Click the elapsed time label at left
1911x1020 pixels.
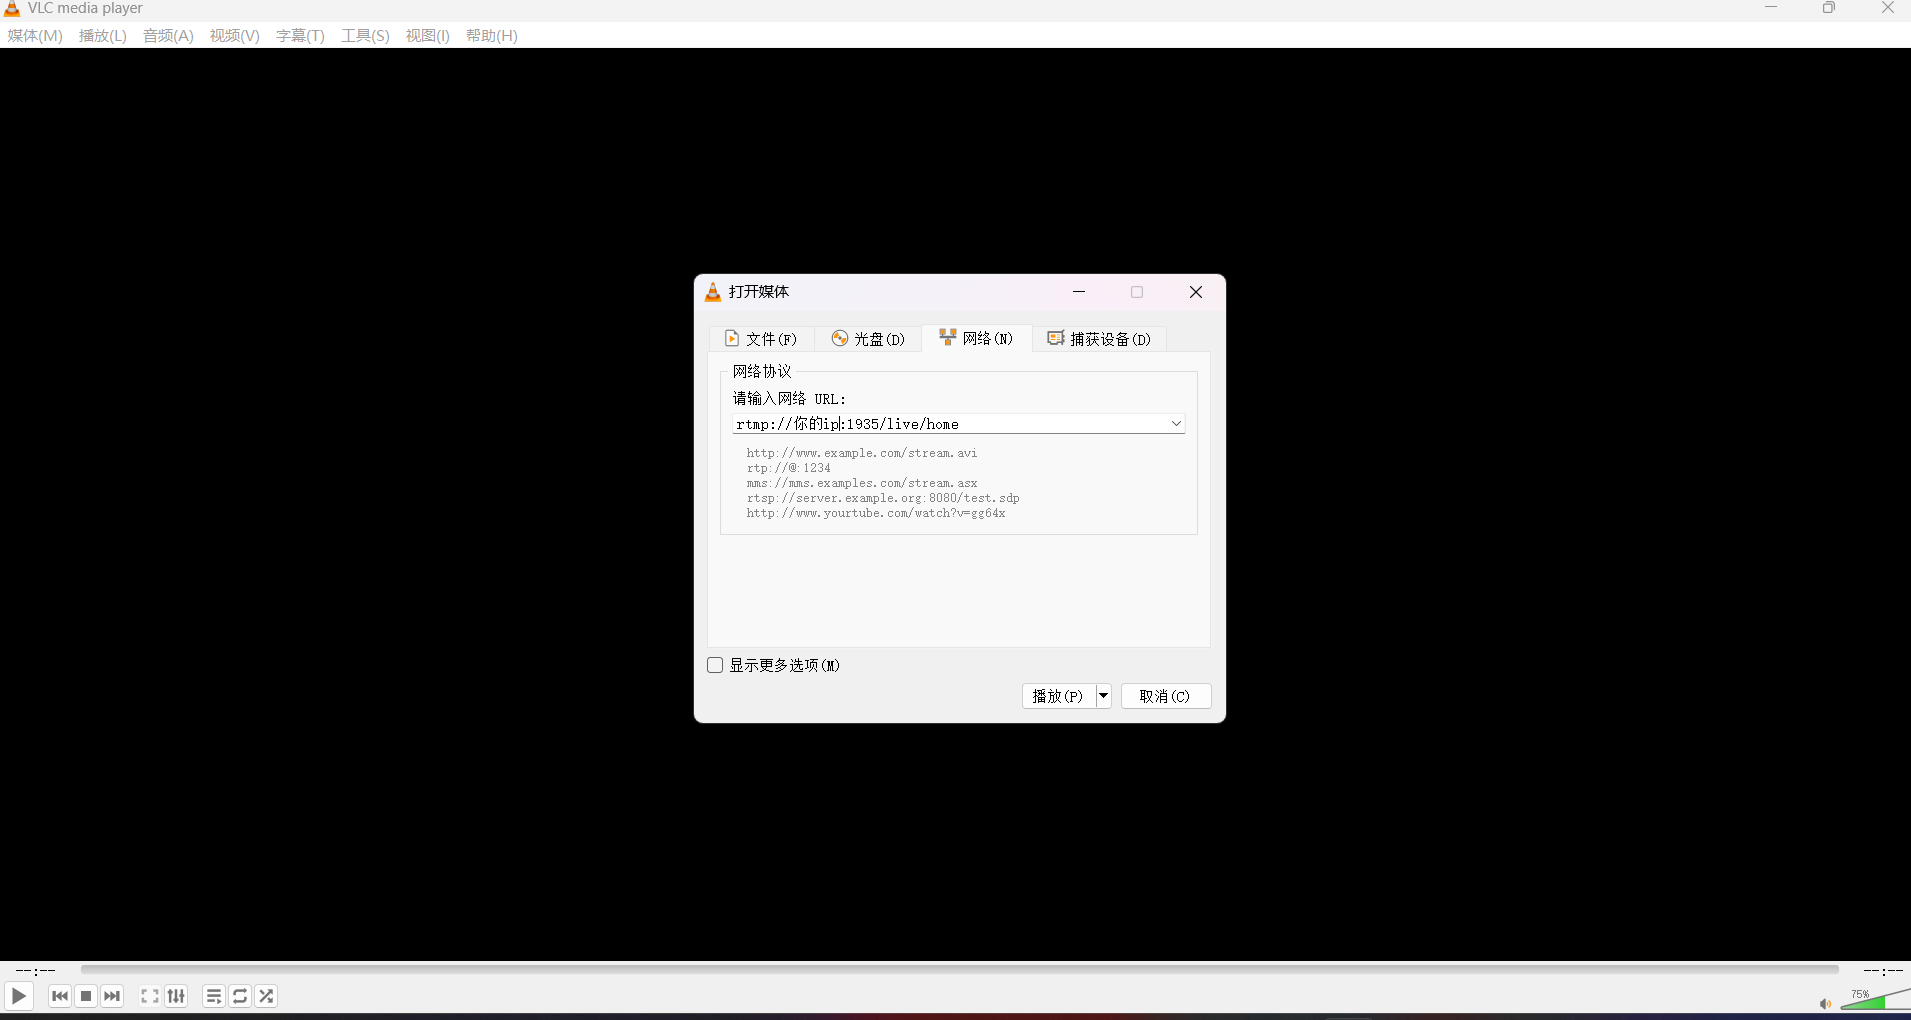36,970
